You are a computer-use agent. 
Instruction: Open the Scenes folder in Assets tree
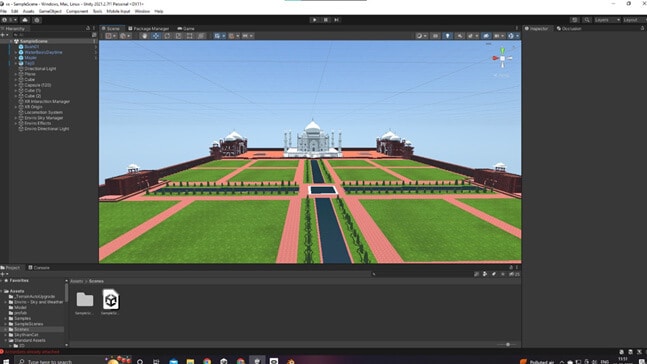click(x=21, y=329)
